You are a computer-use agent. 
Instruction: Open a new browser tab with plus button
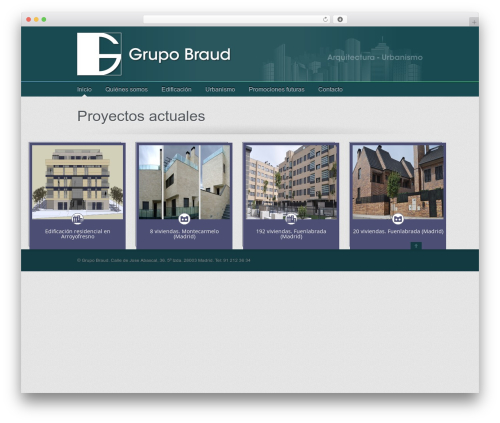click(474, 22)
